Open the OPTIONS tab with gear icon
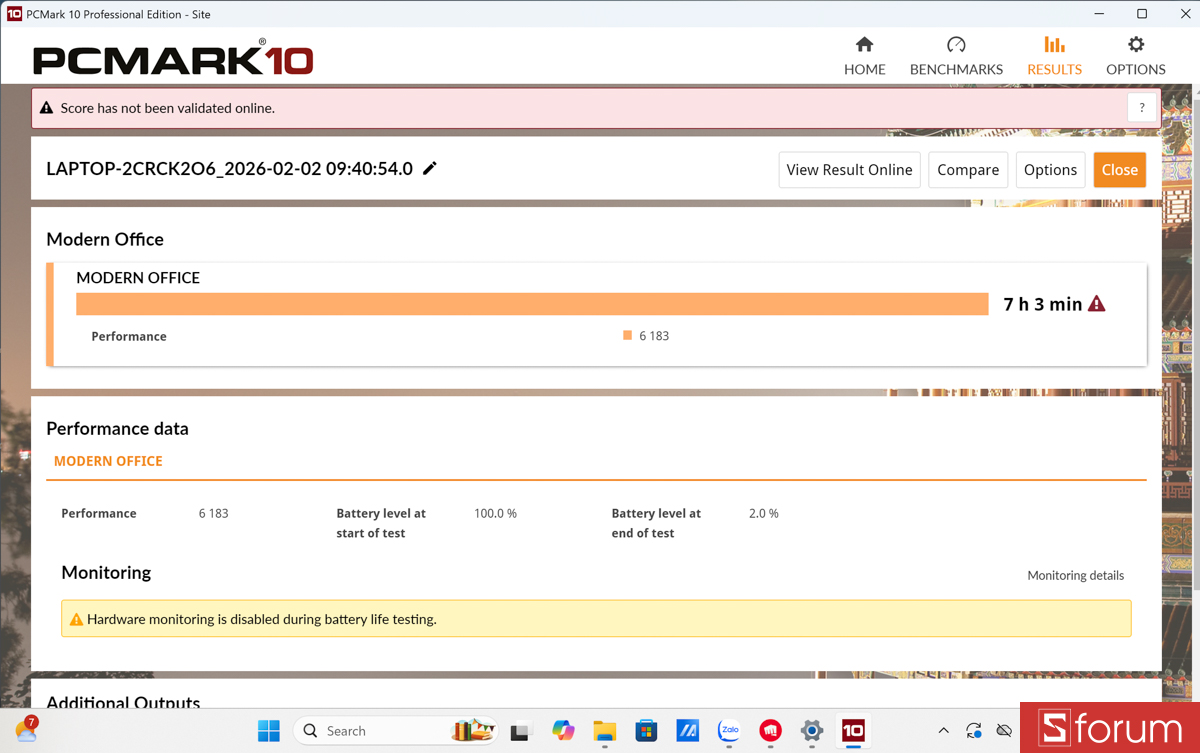Viewport: 1200px width, 753px height. coord(1135,56)
